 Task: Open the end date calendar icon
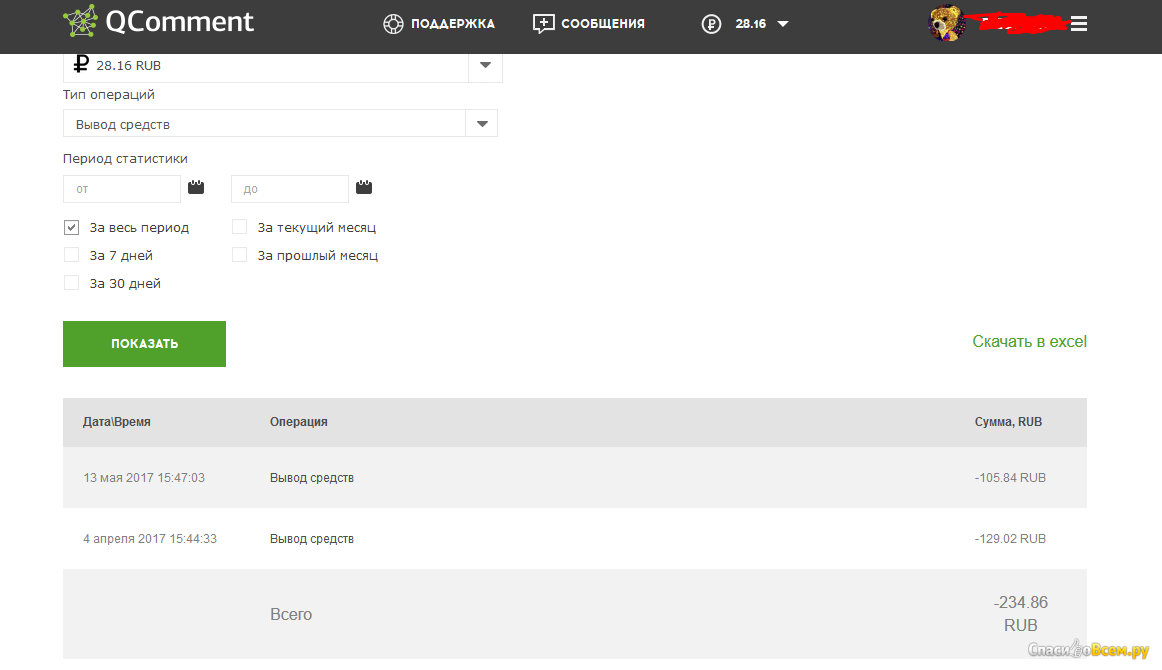pos(364,187)
